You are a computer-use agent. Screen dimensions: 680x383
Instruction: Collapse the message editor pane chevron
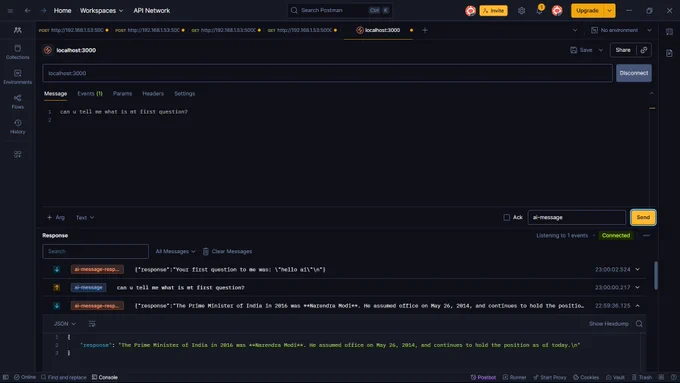pos(651,93)
